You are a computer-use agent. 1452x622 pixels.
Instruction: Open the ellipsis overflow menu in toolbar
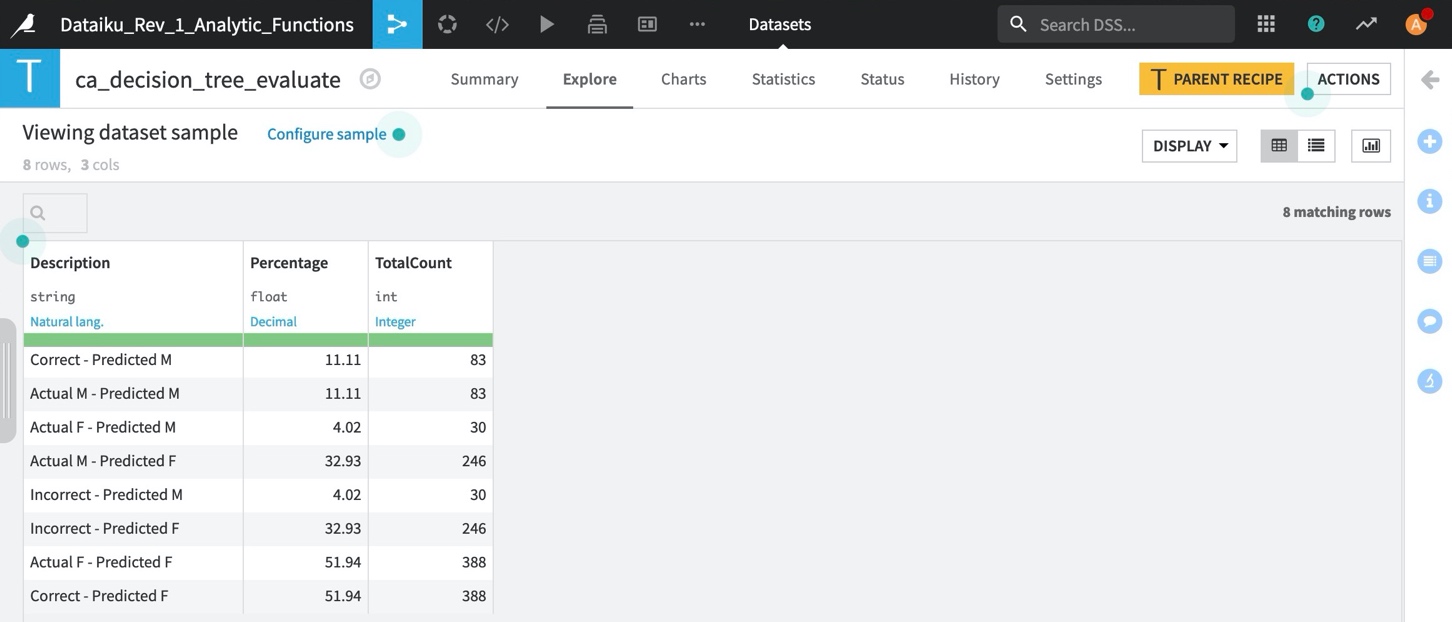(697, 23)
